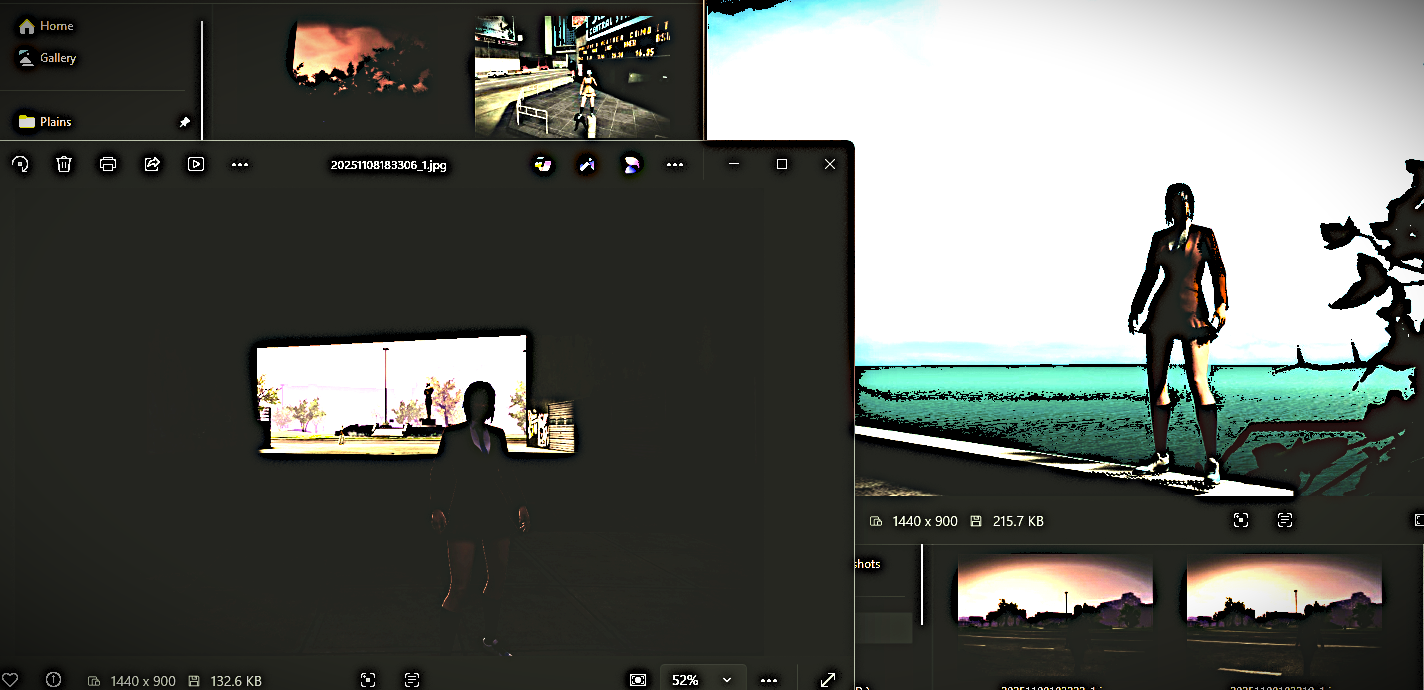Viewport: 1424px width, 690px height.
Task: Open bottom three-dots menu beside zoom
Action: click(x=769, y=680)
